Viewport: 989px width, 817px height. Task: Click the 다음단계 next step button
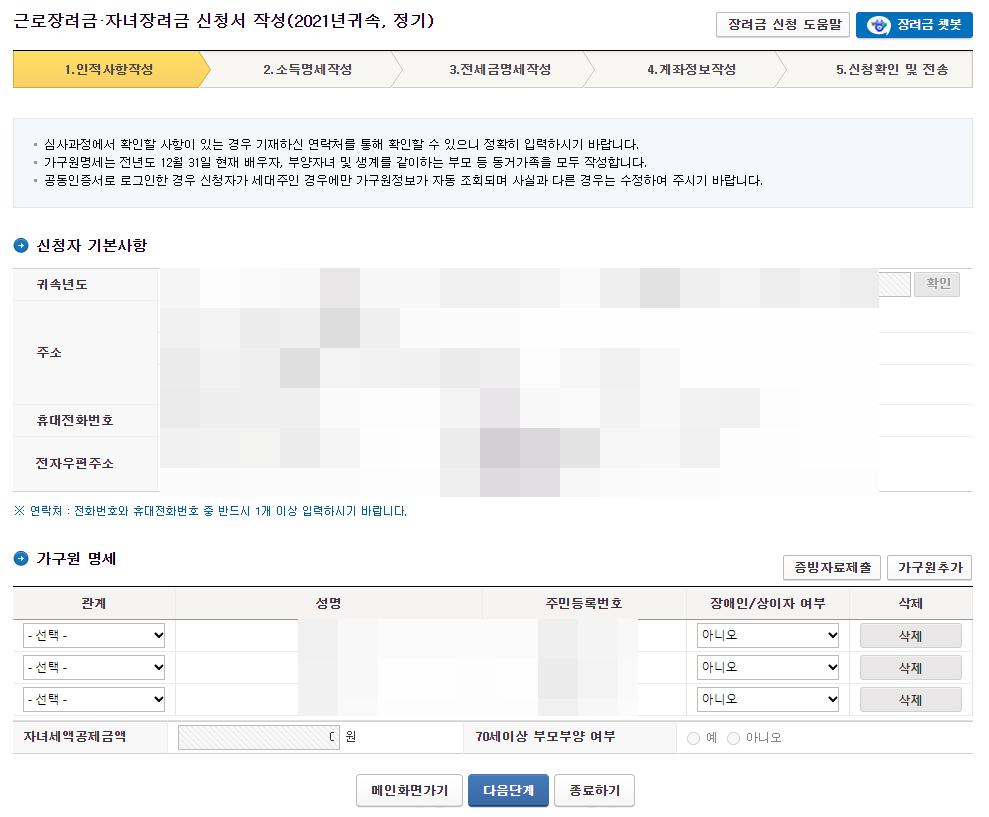(508, 790)
